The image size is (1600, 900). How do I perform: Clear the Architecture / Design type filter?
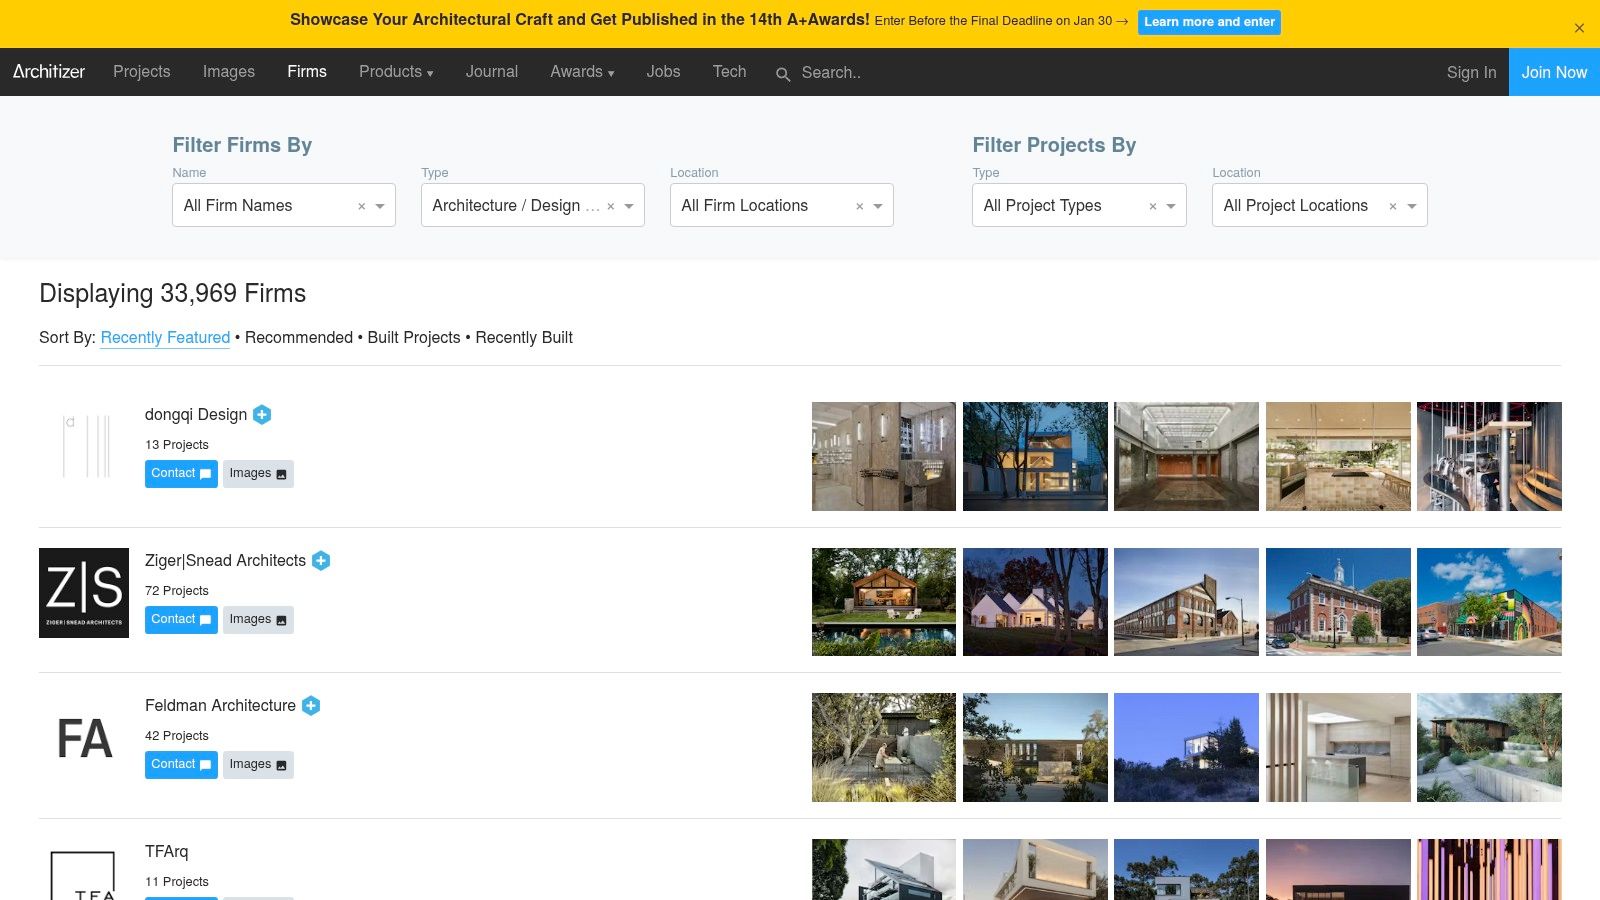[x=610, y=206]
